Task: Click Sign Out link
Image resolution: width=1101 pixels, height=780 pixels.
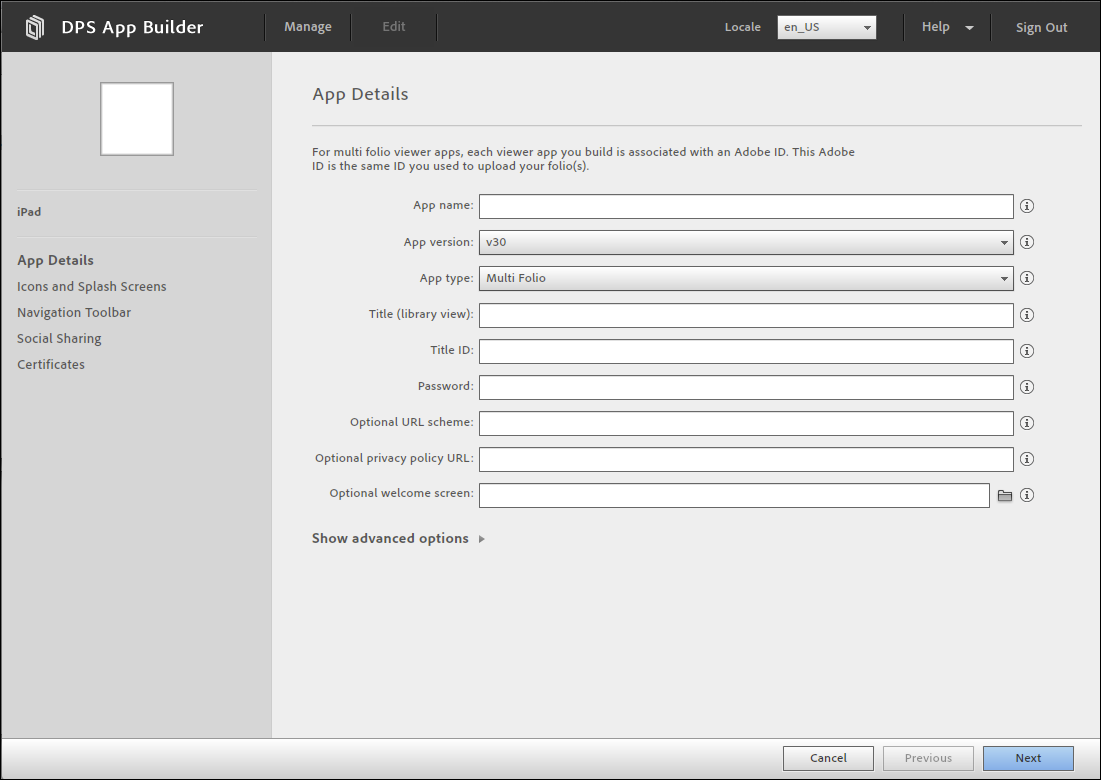Action: 1041,27
